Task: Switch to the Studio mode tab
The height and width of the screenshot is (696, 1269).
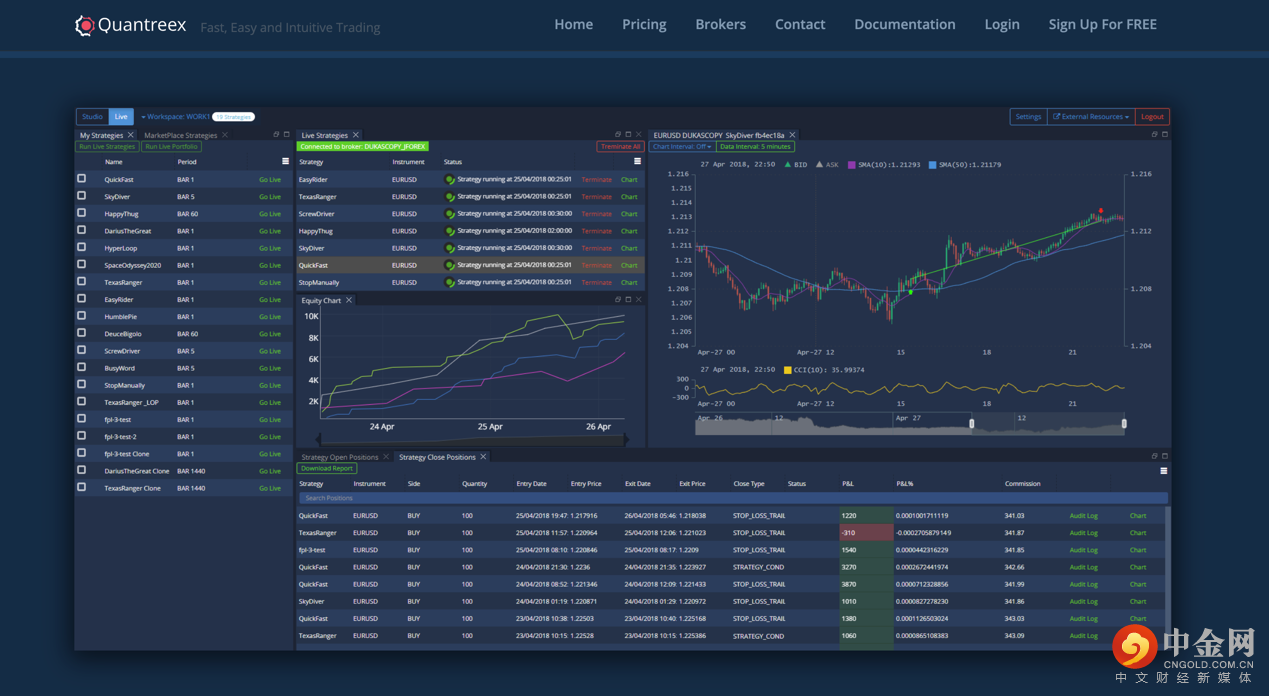Action: click(92, 117)
